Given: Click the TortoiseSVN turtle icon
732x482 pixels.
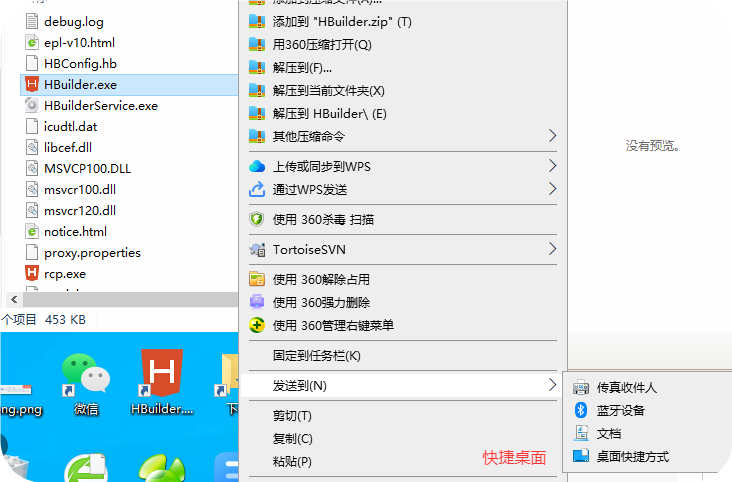Looking at the screenshot, I should point(257,249).
